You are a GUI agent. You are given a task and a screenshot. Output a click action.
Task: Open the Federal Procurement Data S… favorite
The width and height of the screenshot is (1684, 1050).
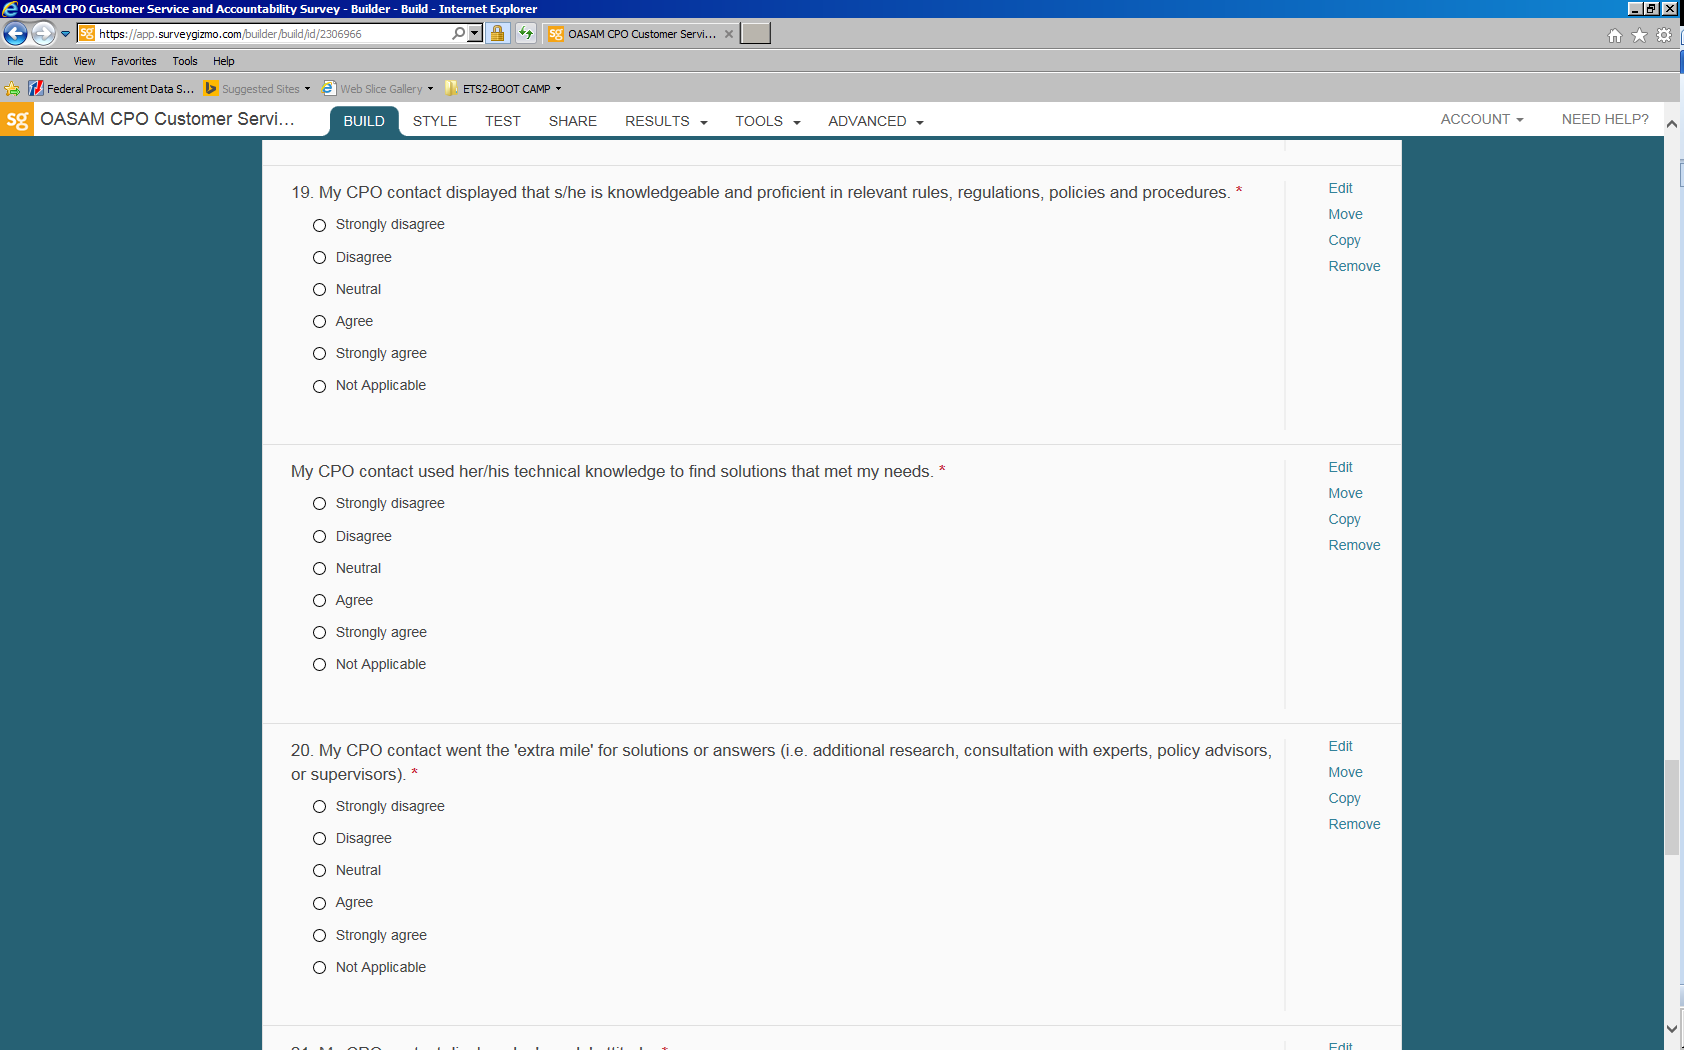[111, 89]
